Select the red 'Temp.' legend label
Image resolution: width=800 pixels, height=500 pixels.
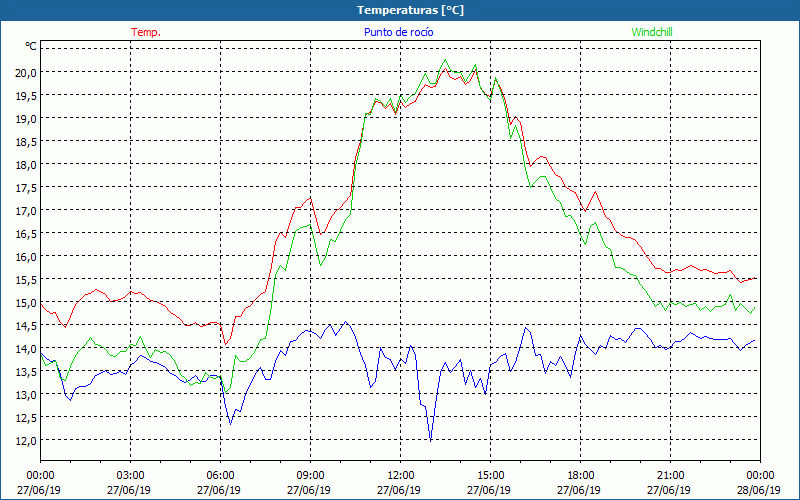pos(146,32)
